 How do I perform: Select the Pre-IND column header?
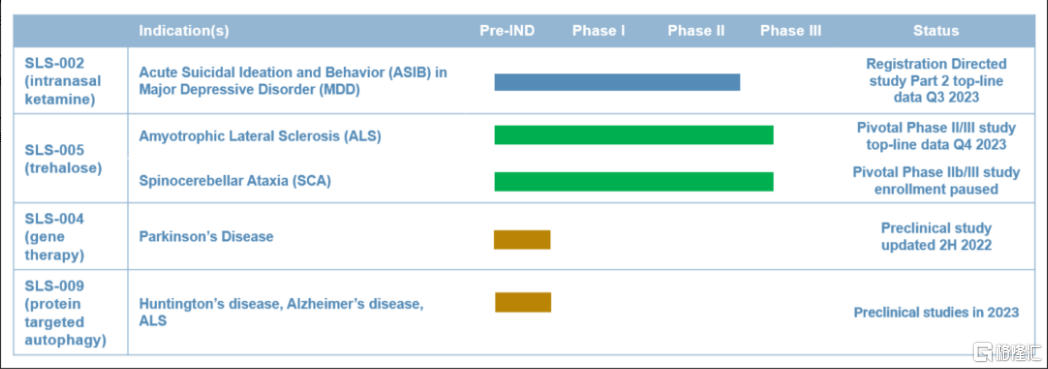point(507,31)
